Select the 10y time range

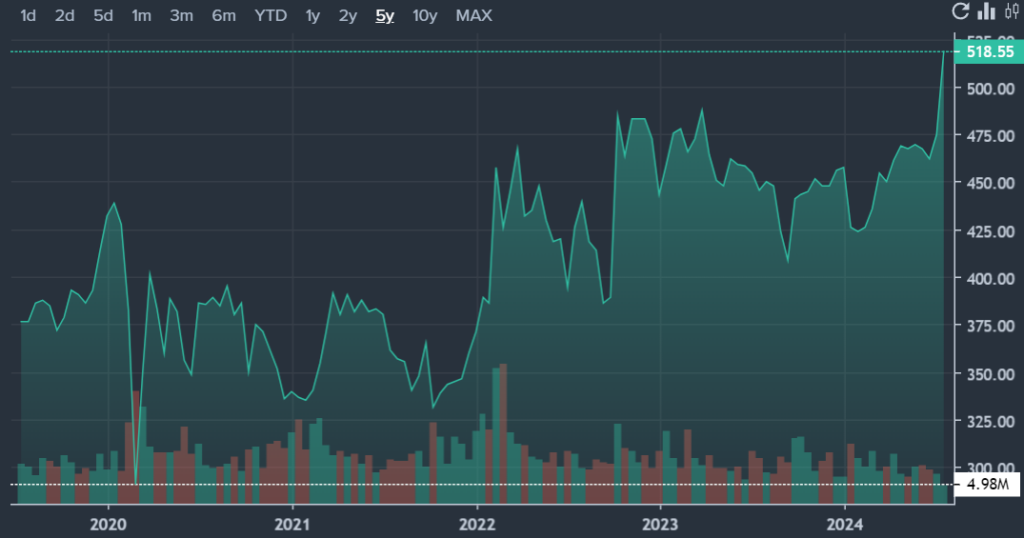pos(425,15)
